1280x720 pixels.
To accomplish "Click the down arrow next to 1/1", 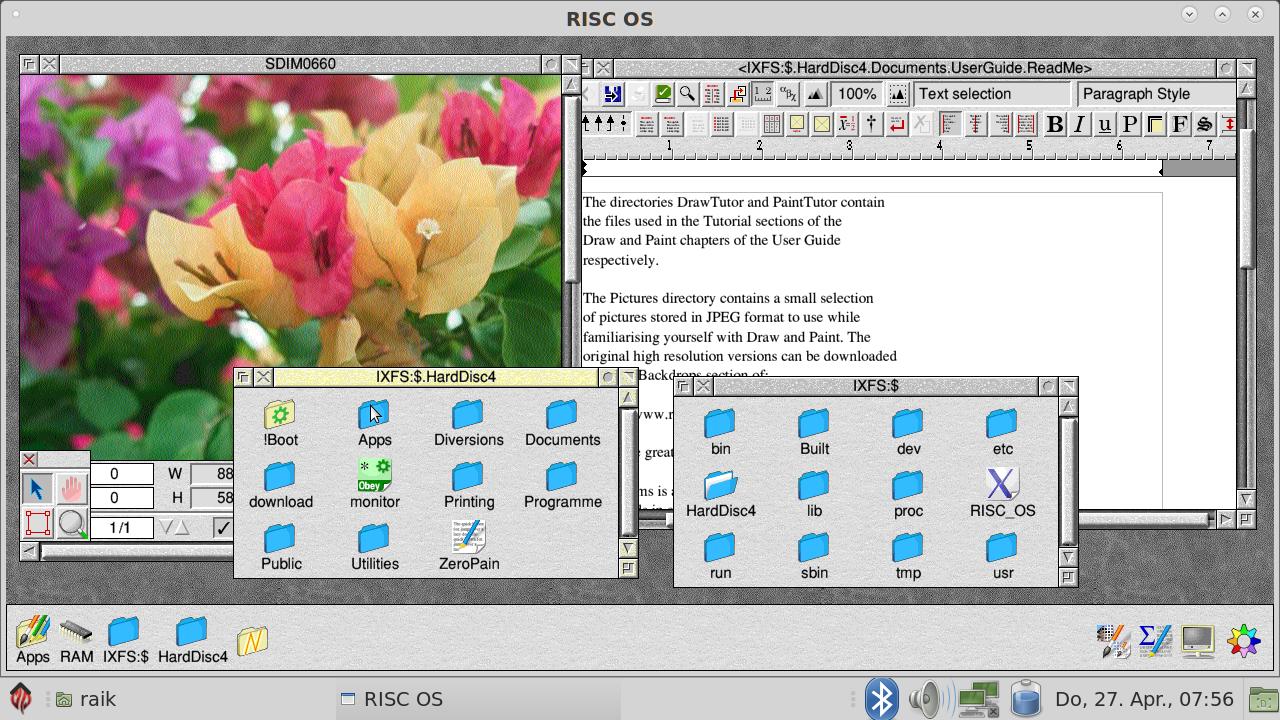I will [x=166, y=527].
